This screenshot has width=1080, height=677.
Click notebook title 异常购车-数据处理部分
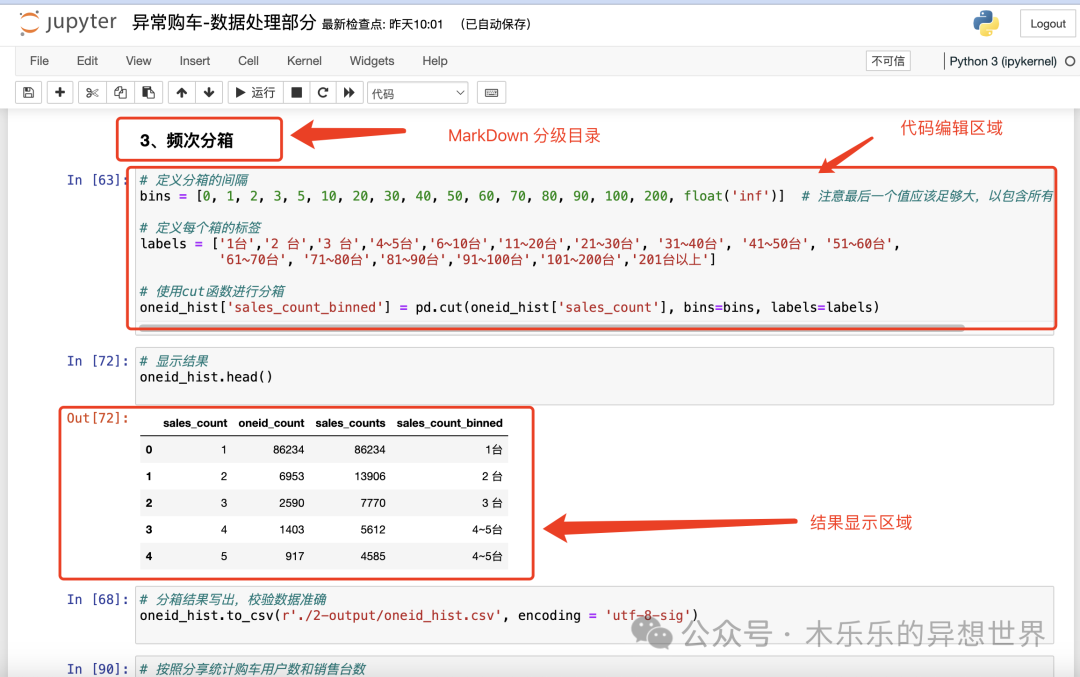click(224, 23)
